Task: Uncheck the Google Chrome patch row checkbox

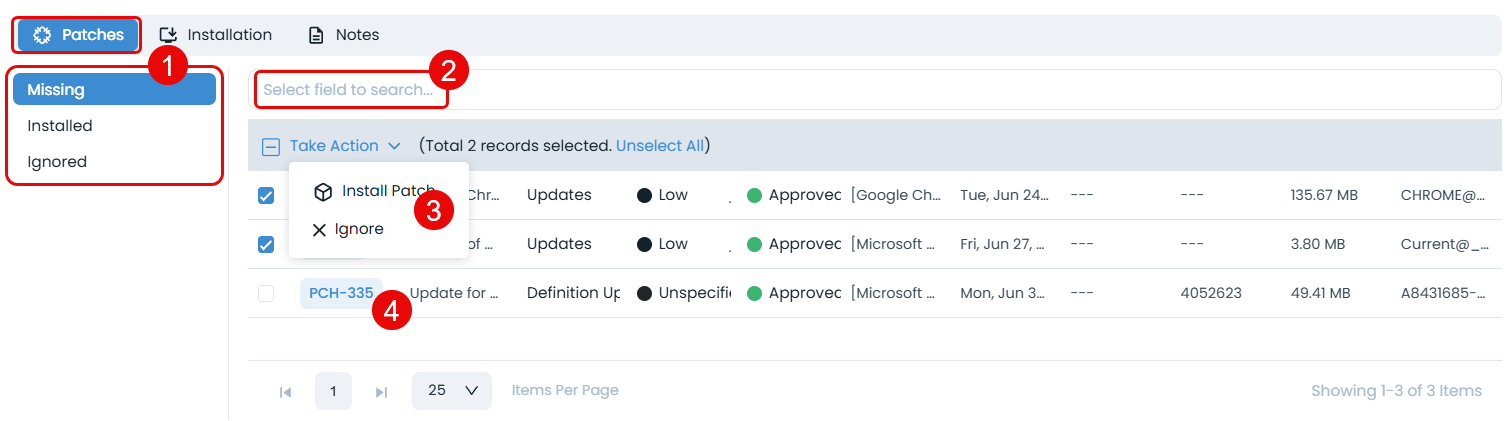Action: tap(266, 196)
